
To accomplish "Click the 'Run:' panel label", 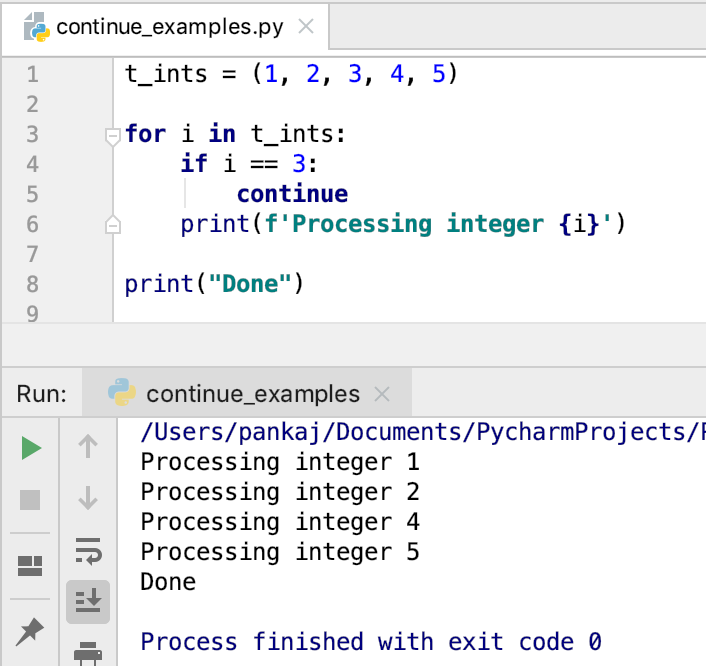I will click(42, 394).
